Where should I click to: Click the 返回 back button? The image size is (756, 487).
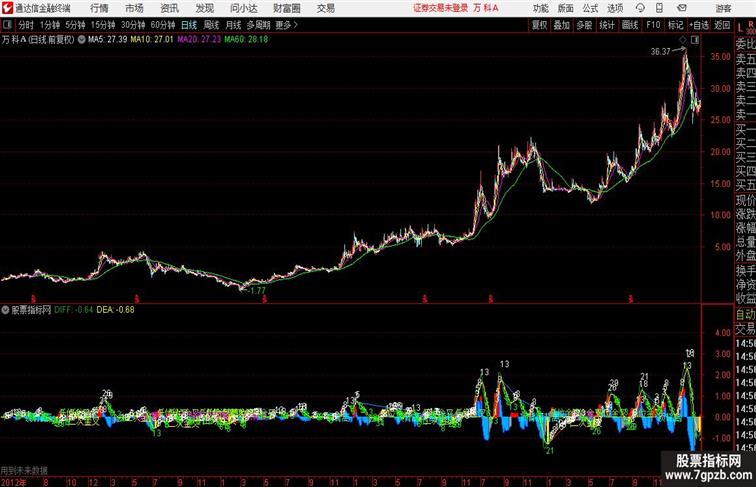[x=722, y=25]
